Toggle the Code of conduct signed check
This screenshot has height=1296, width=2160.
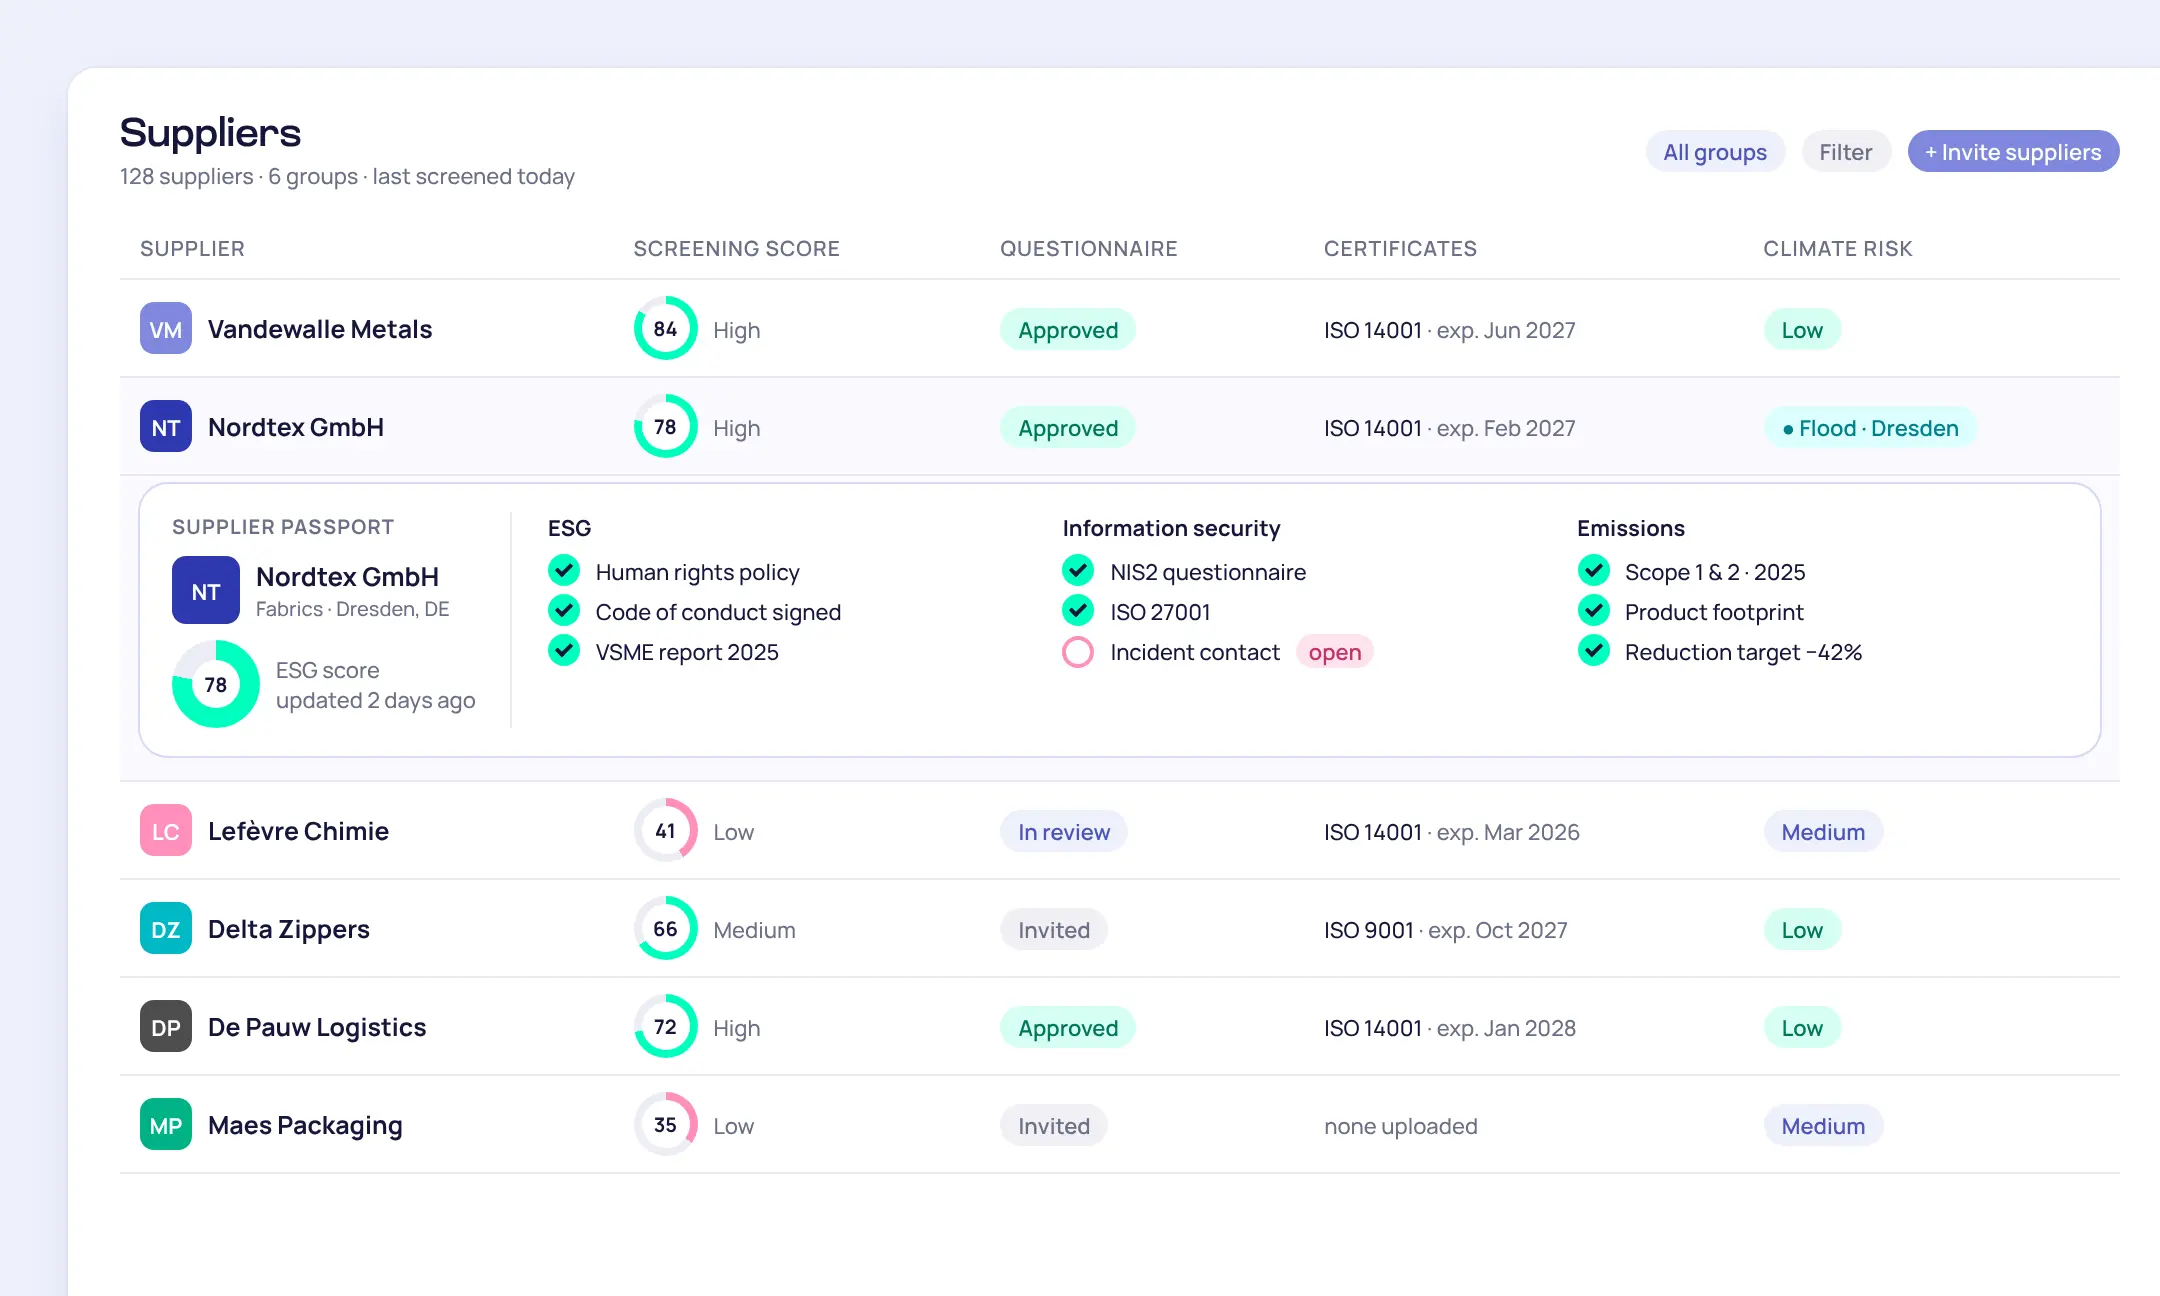coord(564,611)
